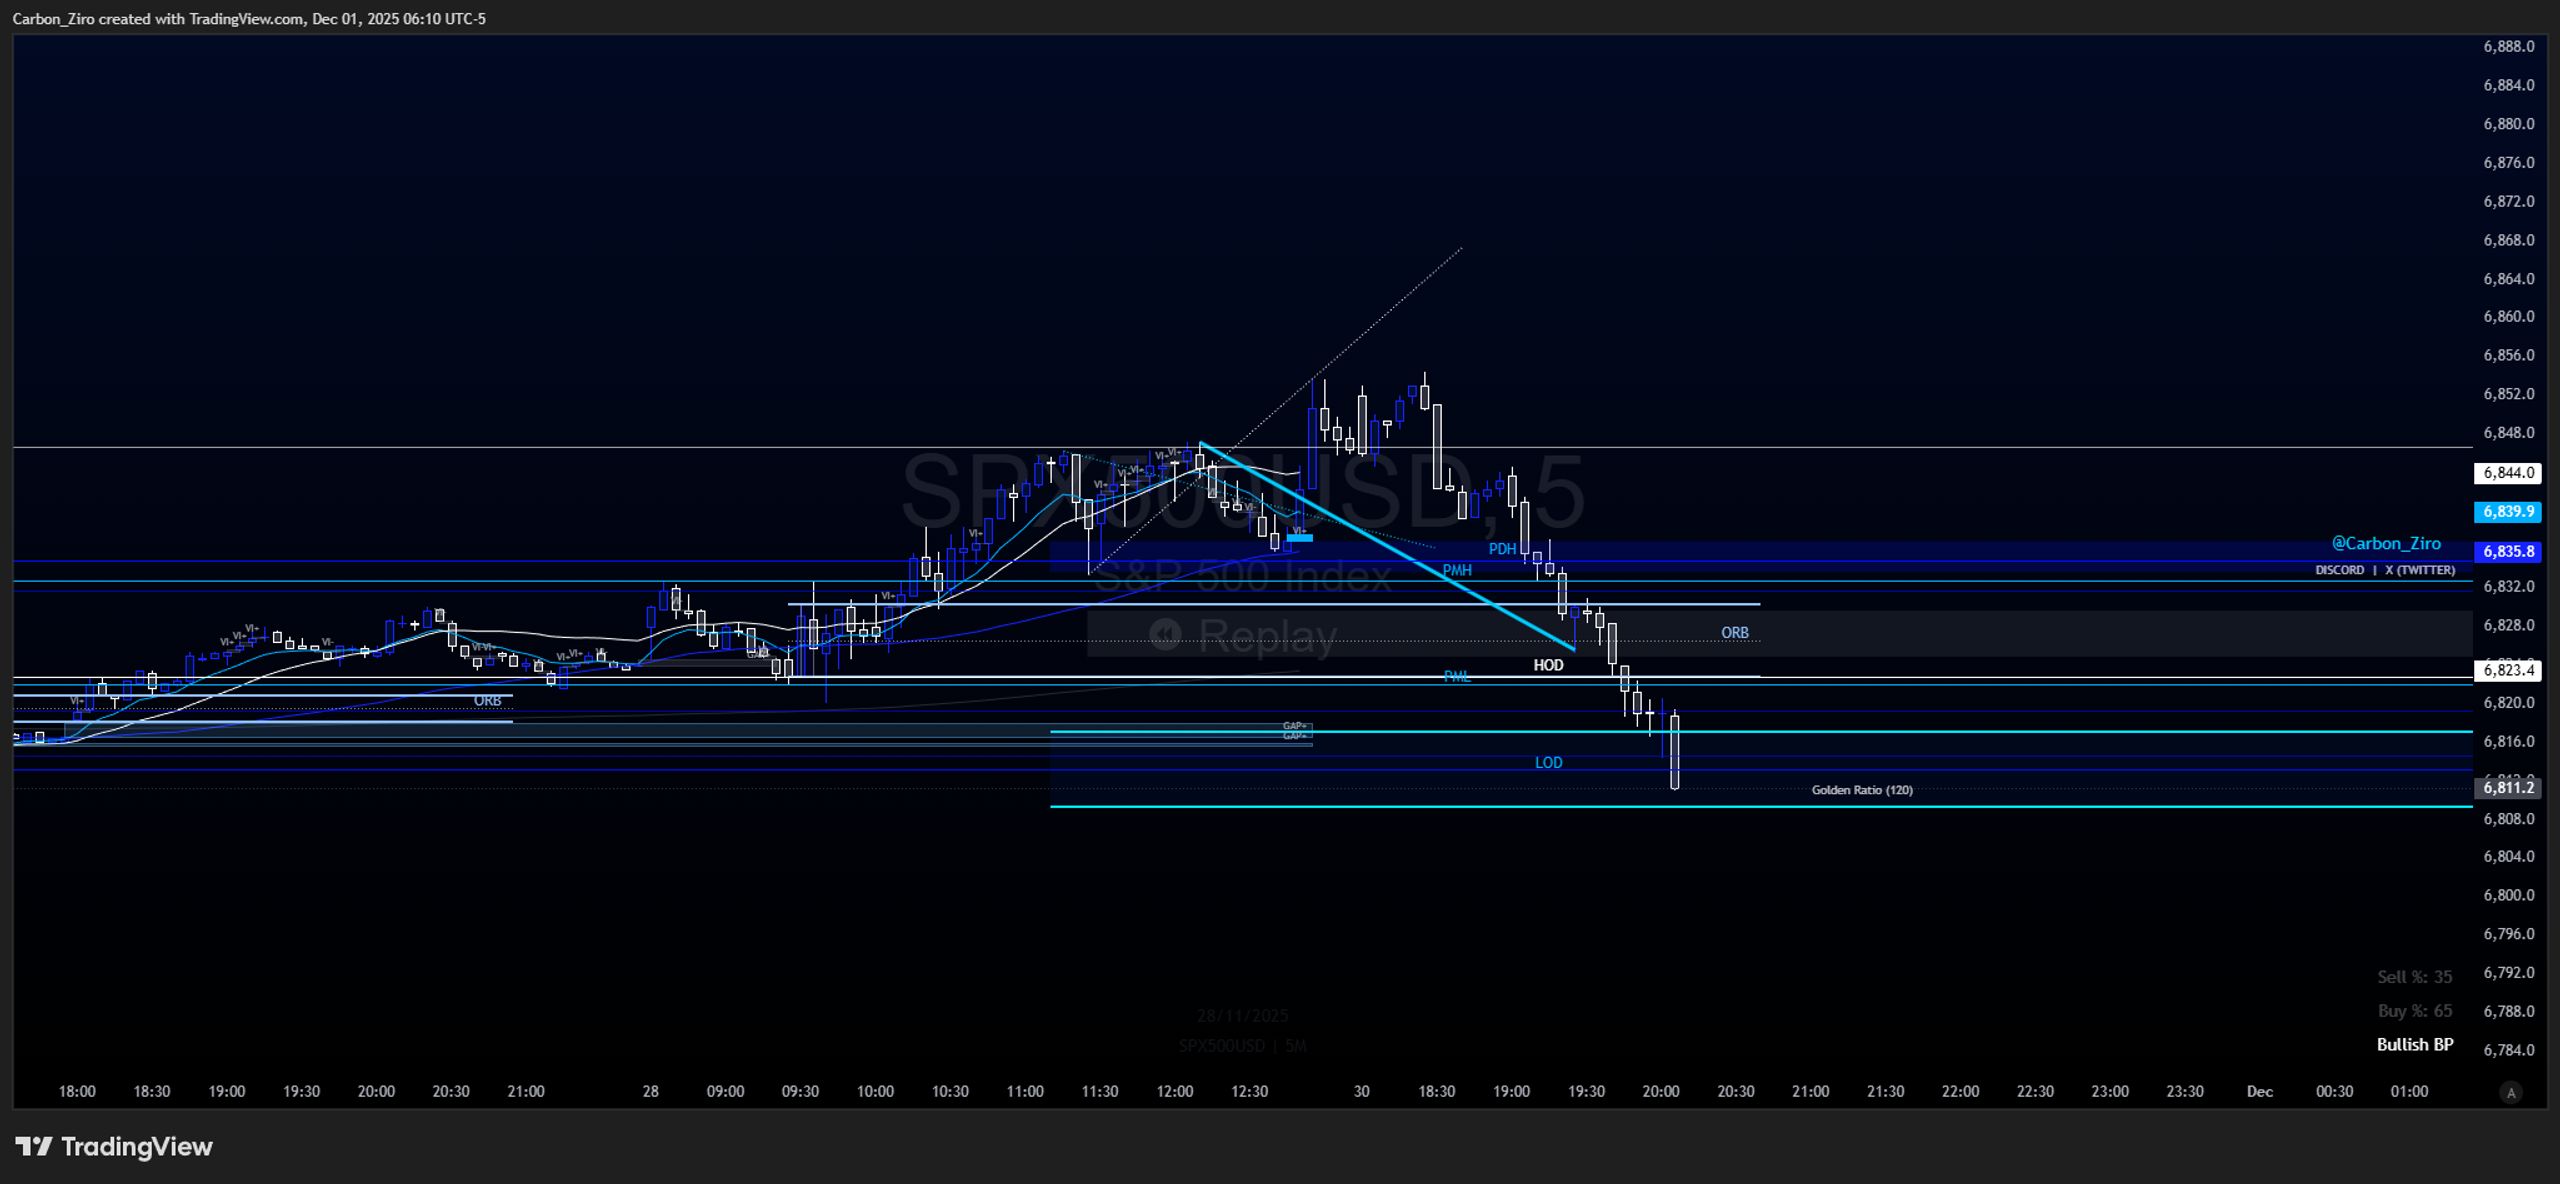Click the PMH level label
Image resolution: width=2560 pixels, height=1184 pixels.
(x=1457, y=570)
